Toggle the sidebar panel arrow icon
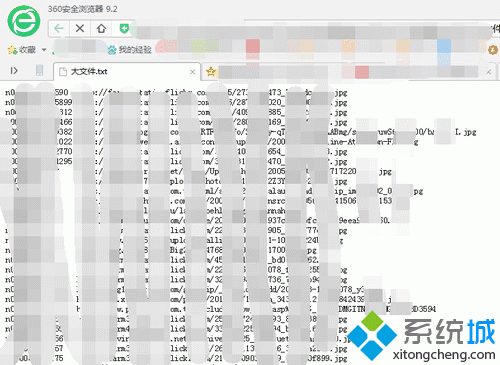This screenshot has height=365, width=500. 14,71
